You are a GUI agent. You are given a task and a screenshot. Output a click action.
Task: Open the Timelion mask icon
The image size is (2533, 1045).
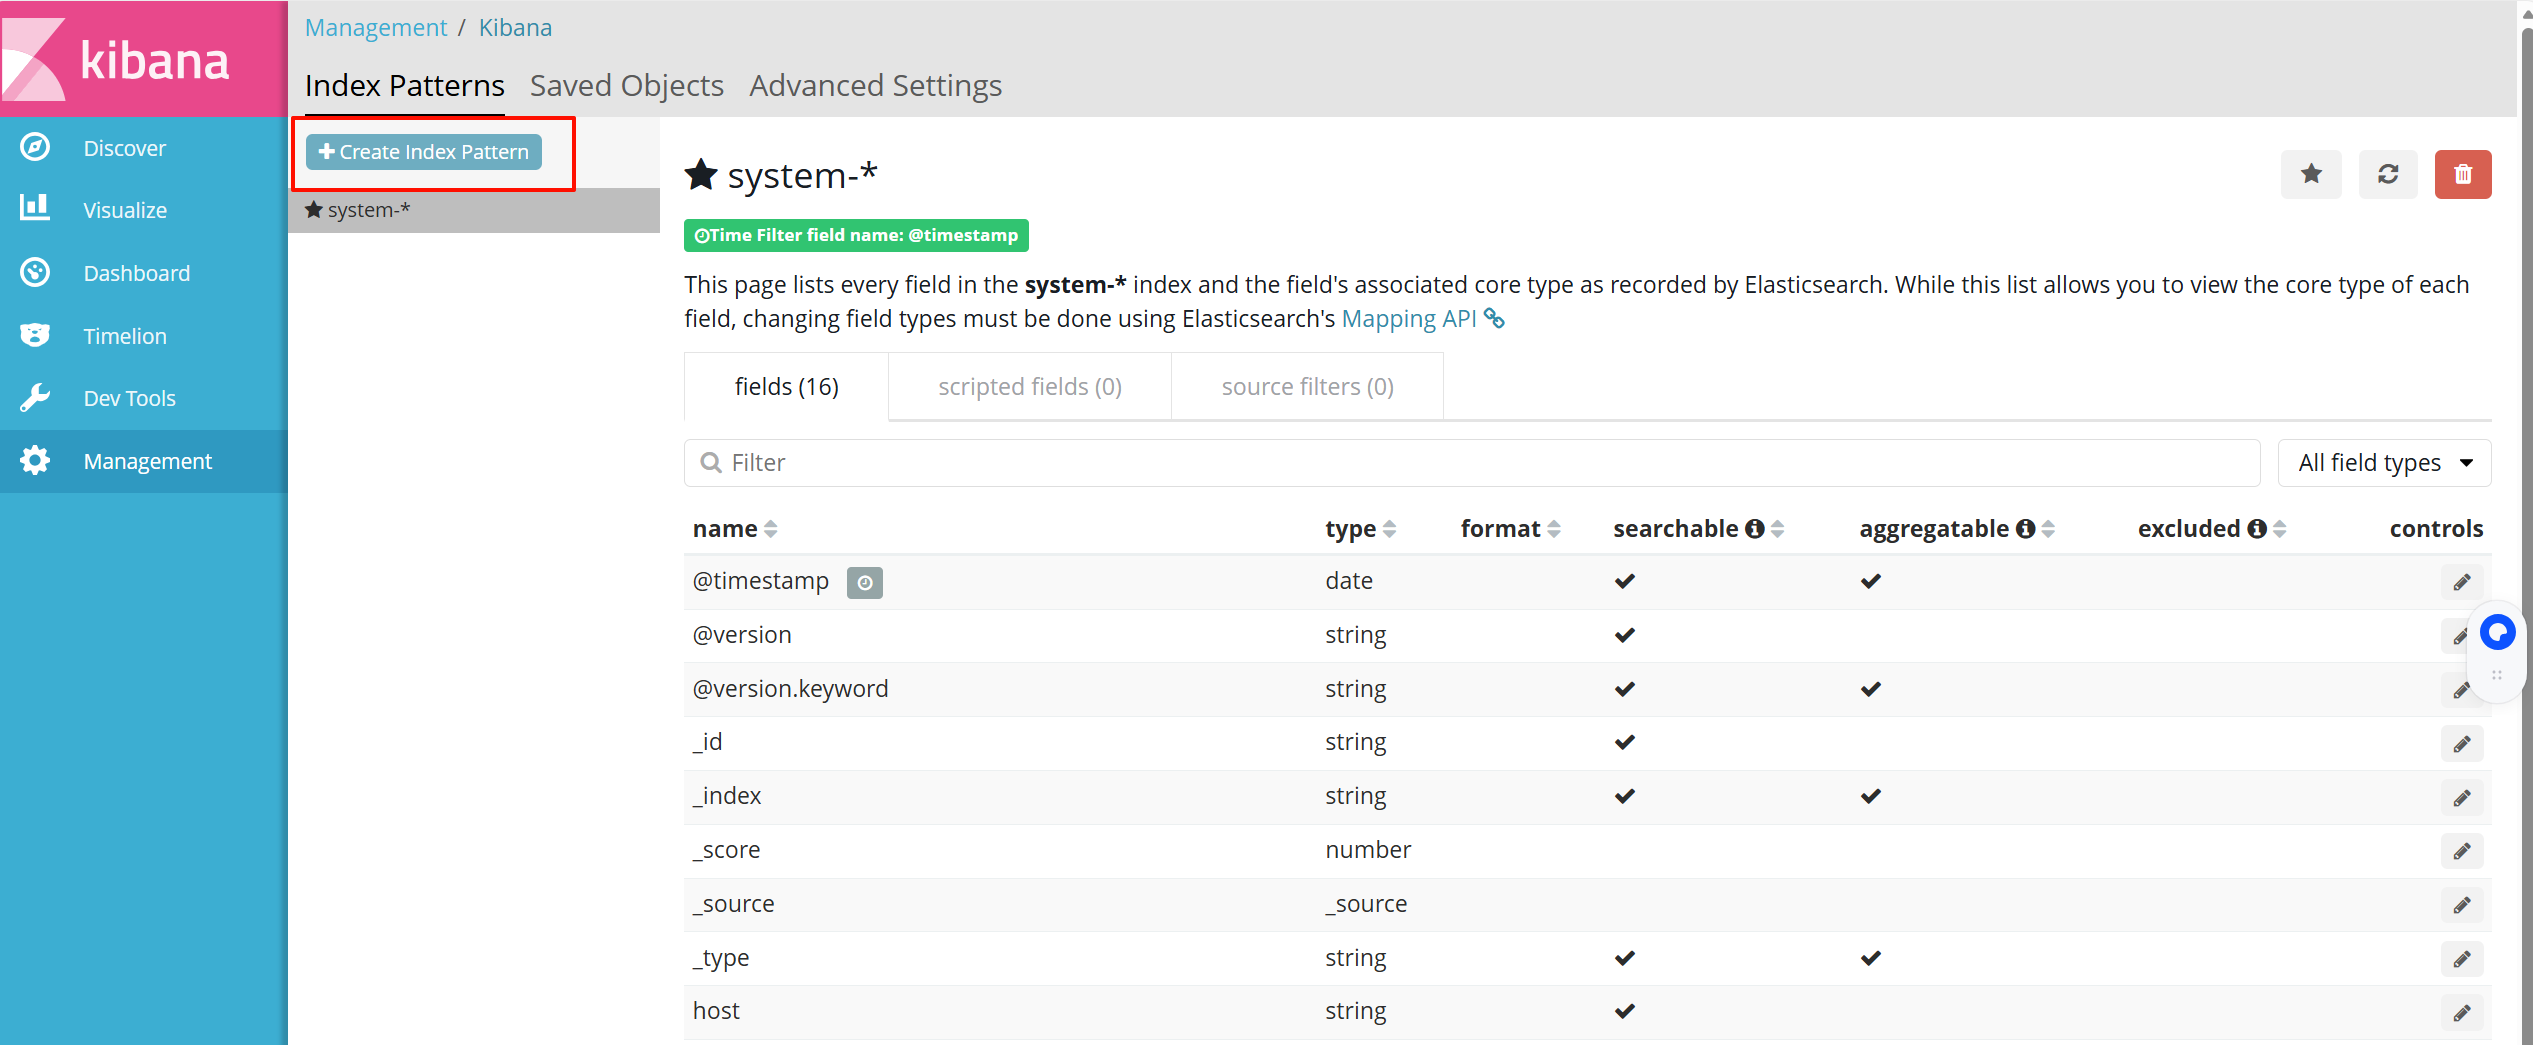(35, 335)
